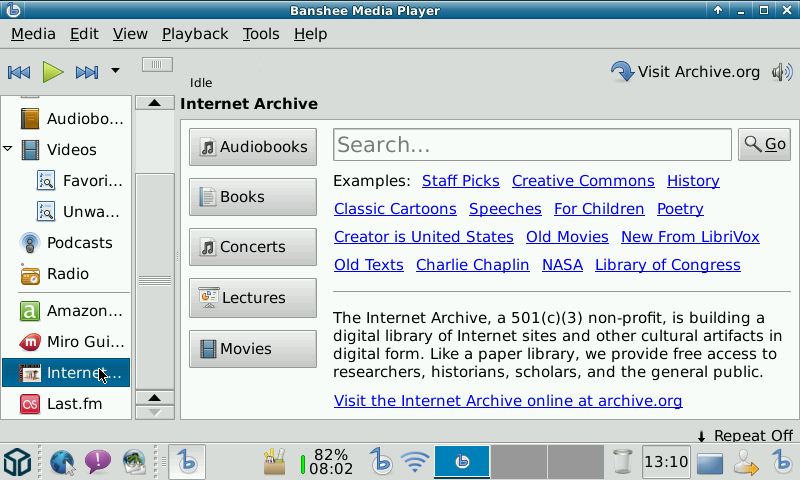Browse the Concerts category button
Image resolution: width=800 pixels, height=480 pixels.
[x=253, y=247]
